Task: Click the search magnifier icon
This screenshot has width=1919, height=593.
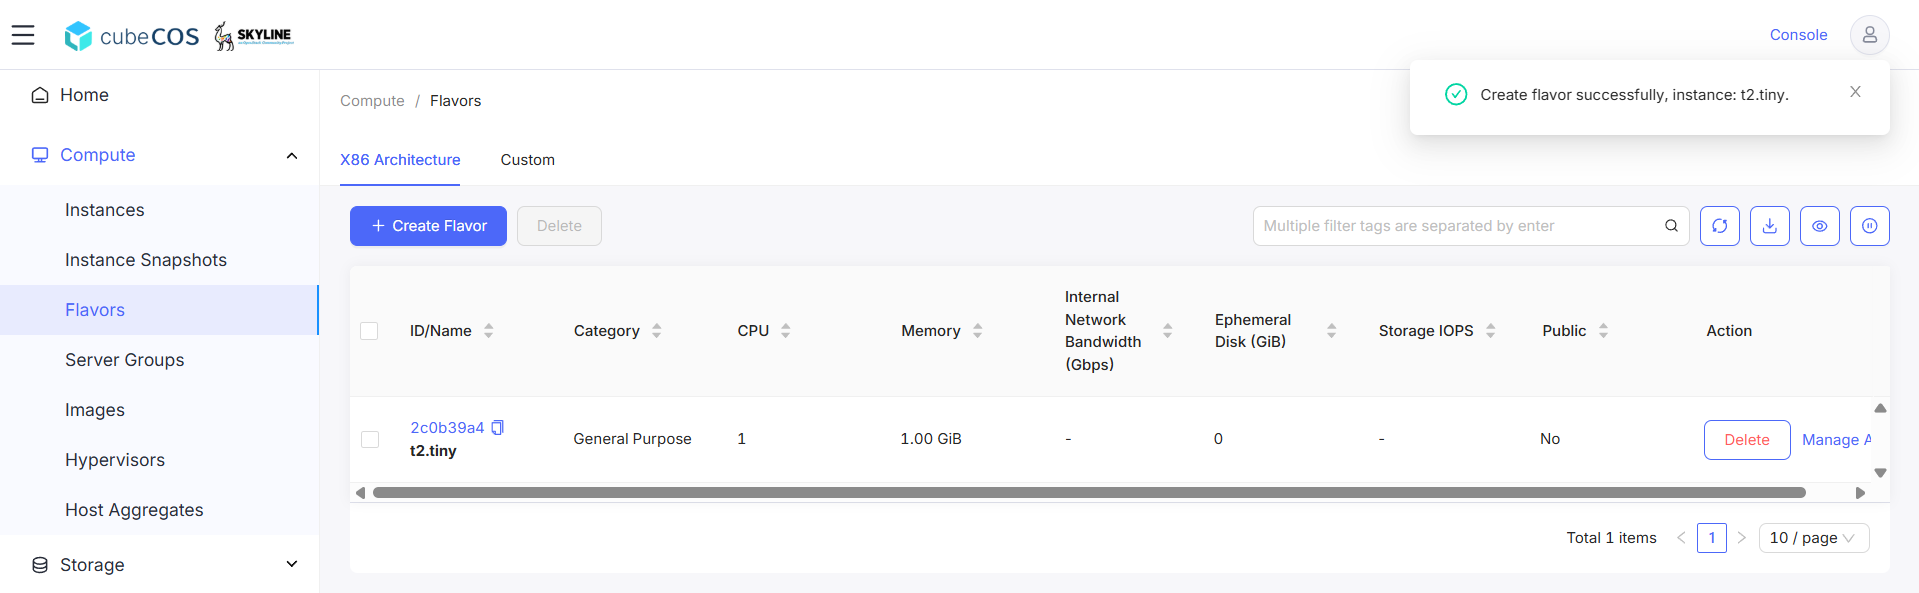Action: (1671, 226)
